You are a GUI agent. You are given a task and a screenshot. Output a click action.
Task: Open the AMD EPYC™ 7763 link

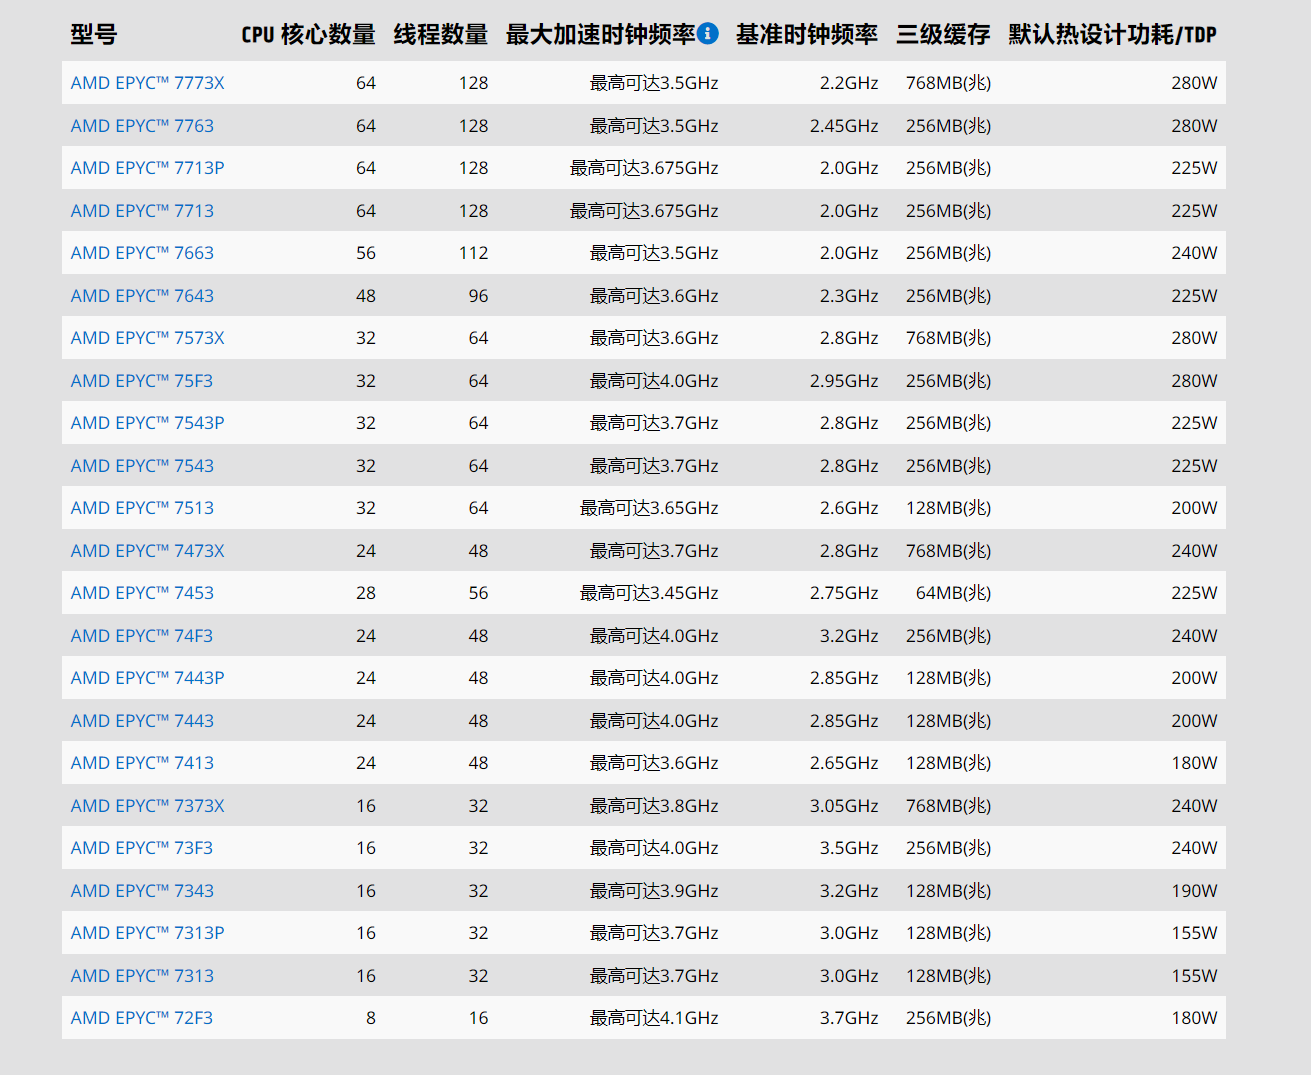[142, 126]
